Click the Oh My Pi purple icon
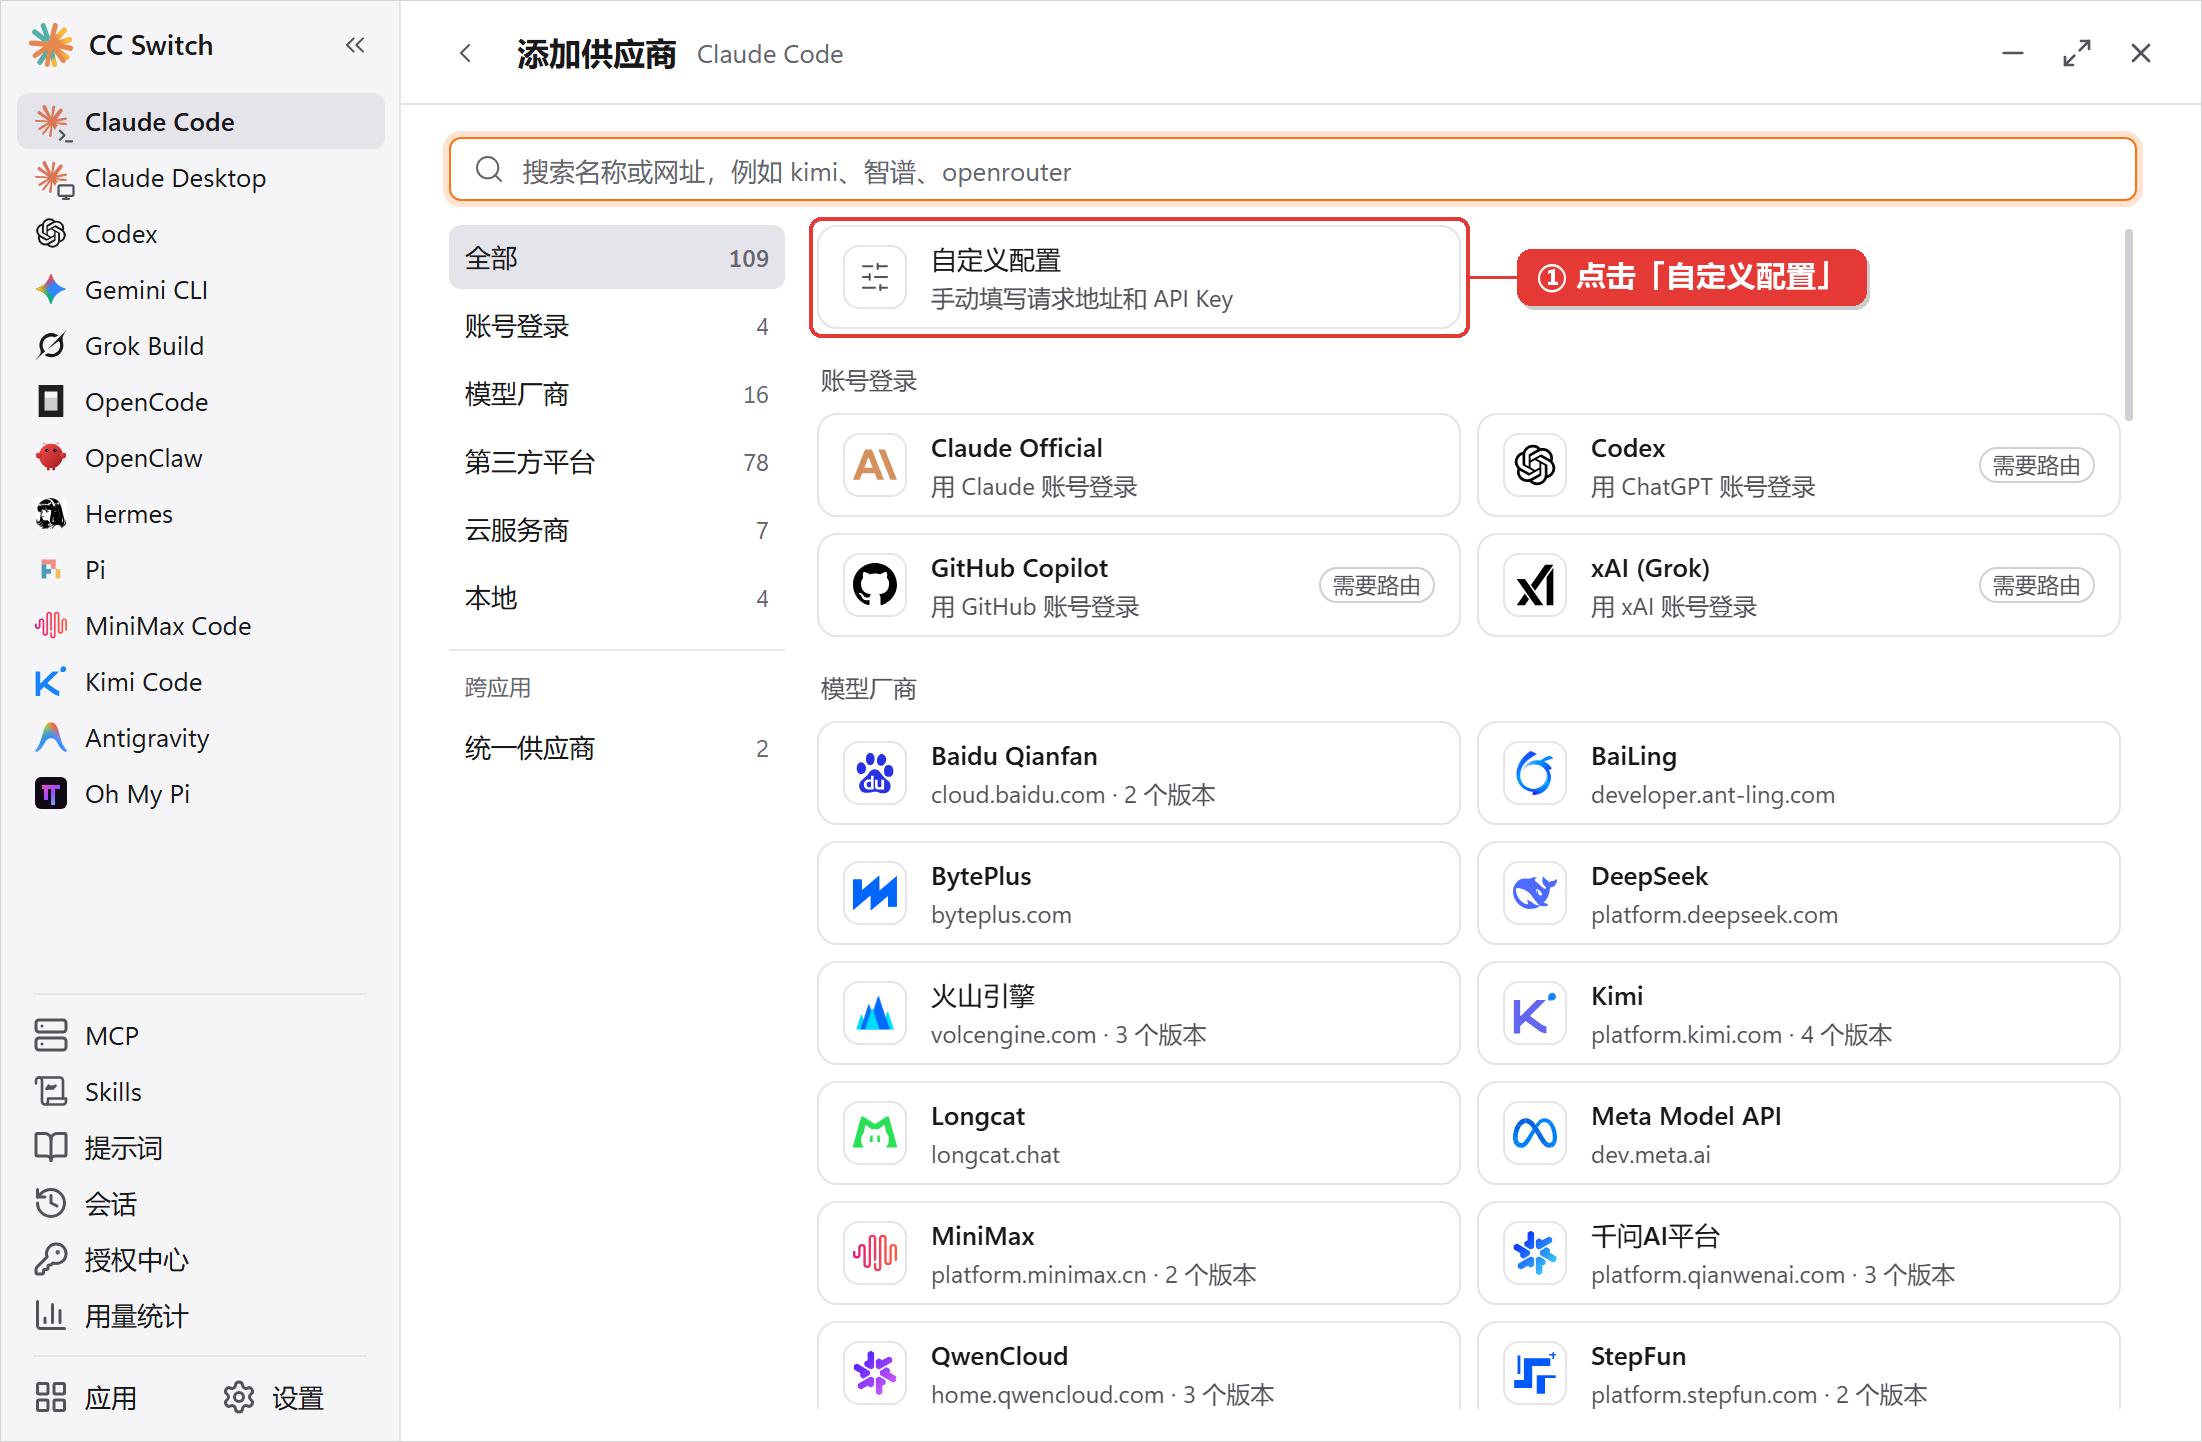The height and width of the screenshot is (1442, 2202). [x=51, y=794]
